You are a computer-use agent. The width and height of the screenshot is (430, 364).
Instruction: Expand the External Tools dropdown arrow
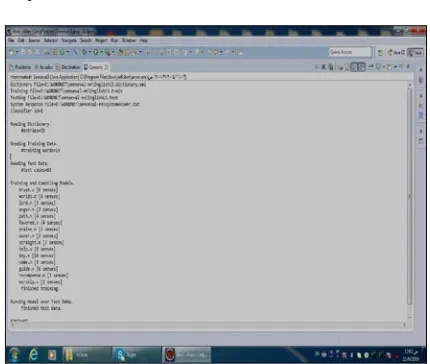point(113,52)
